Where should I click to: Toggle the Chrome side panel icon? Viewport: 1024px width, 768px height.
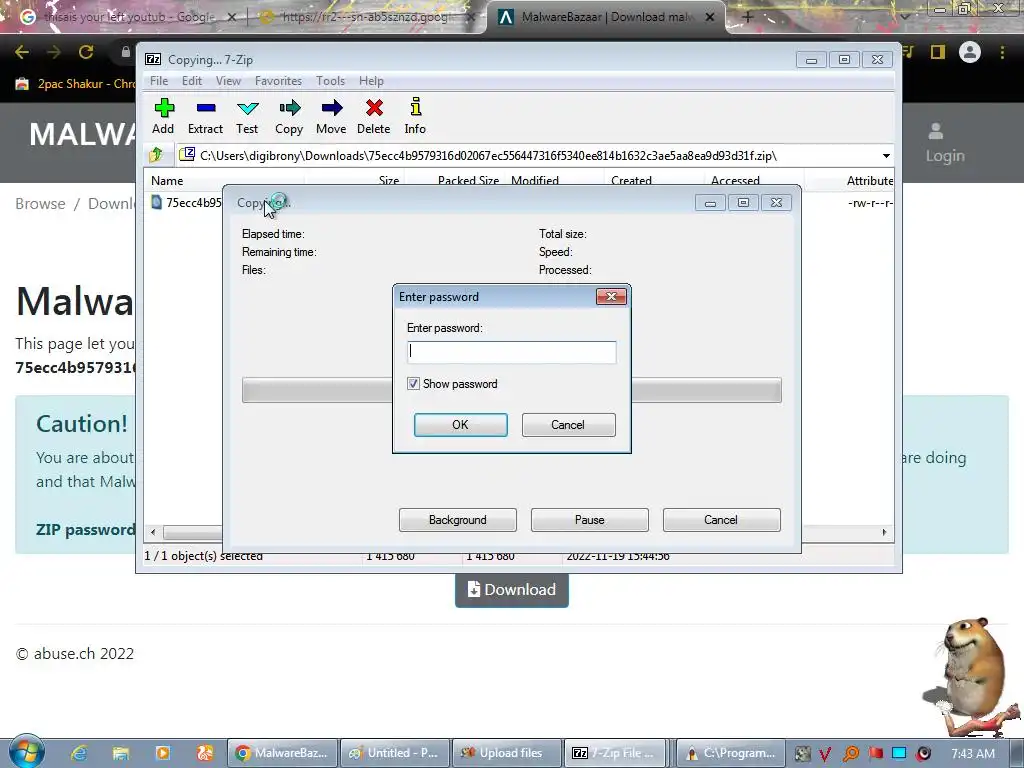tap(938, 52)
